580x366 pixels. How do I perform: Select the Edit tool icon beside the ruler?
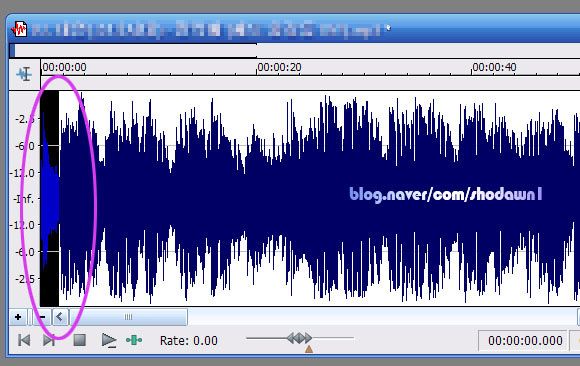click(x=24, y=74)
